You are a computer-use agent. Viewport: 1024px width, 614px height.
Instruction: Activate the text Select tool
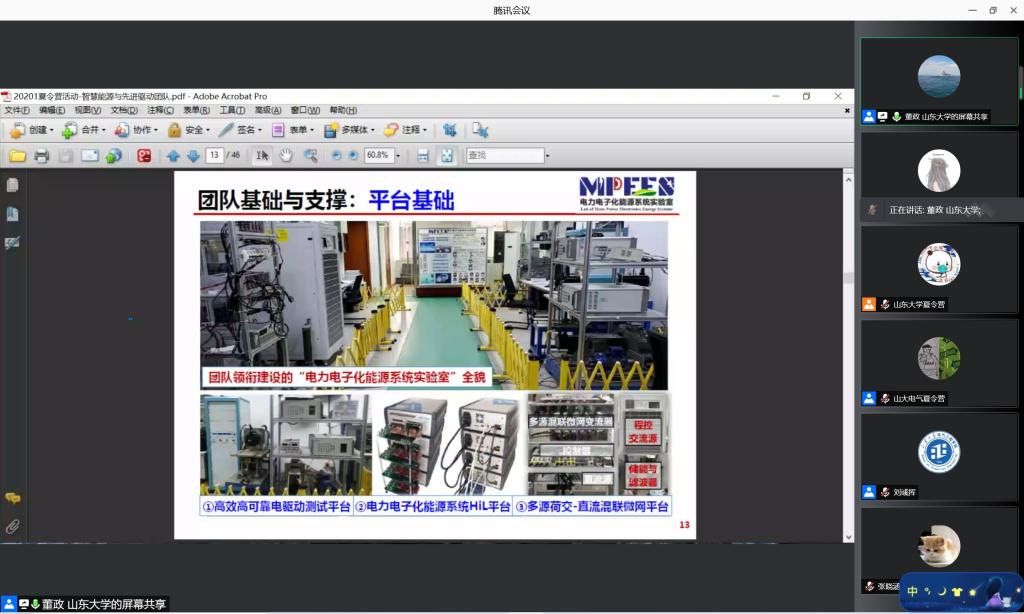point(261,156)
